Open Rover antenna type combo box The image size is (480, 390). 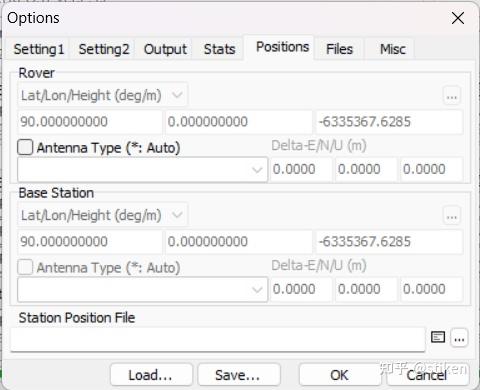click(142, 170)
